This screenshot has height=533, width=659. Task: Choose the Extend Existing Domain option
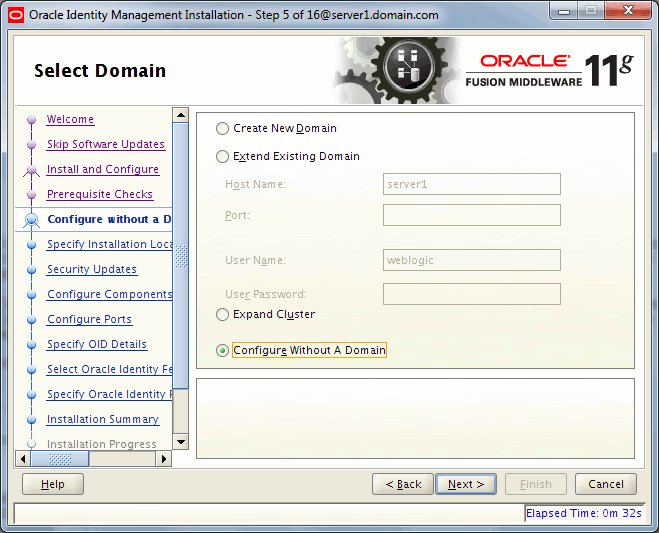tap(222, 156)
